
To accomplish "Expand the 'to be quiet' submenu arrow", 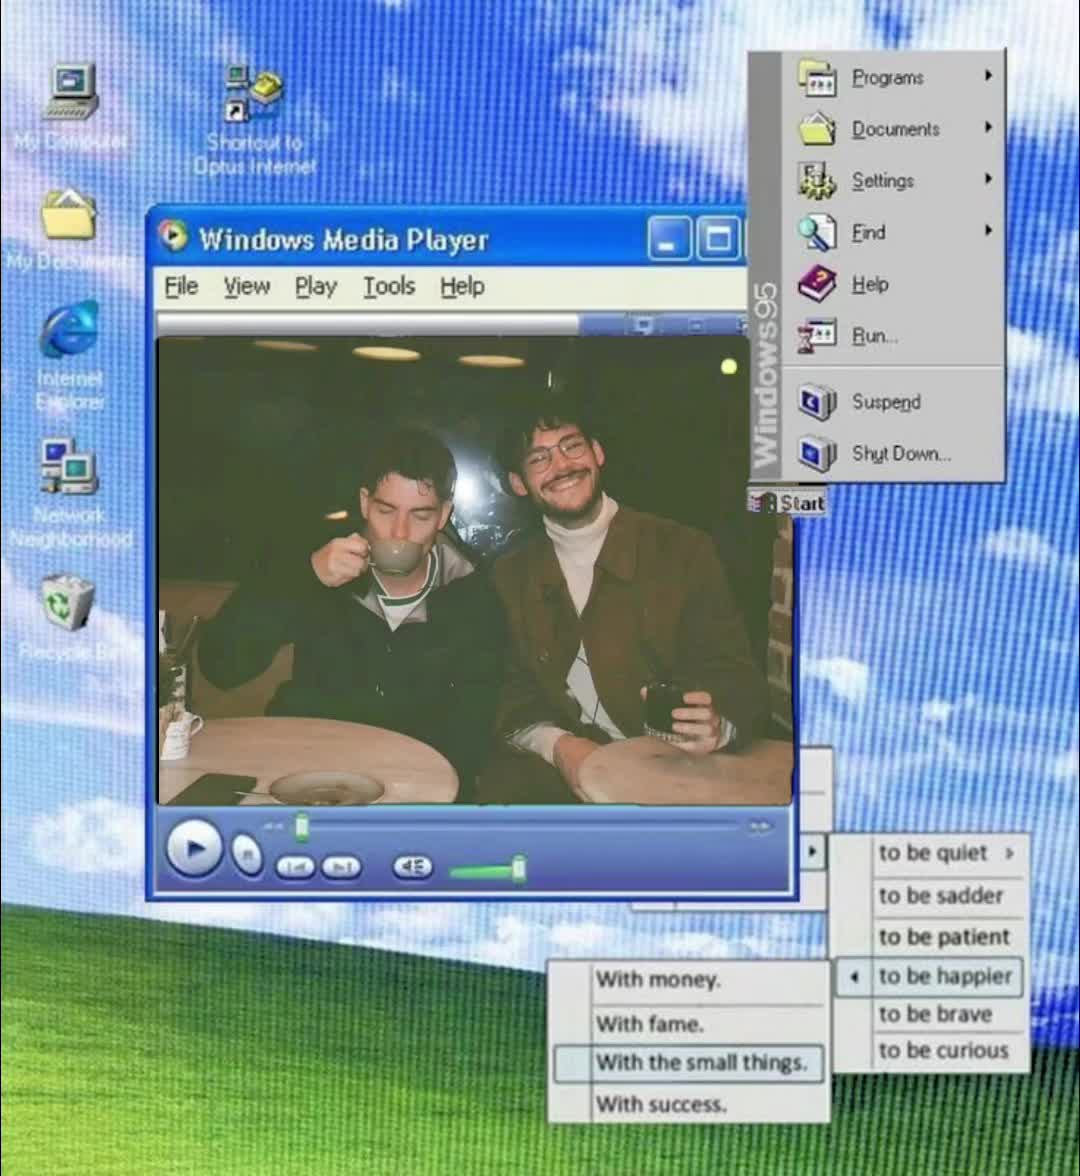I will [1010, 853].
